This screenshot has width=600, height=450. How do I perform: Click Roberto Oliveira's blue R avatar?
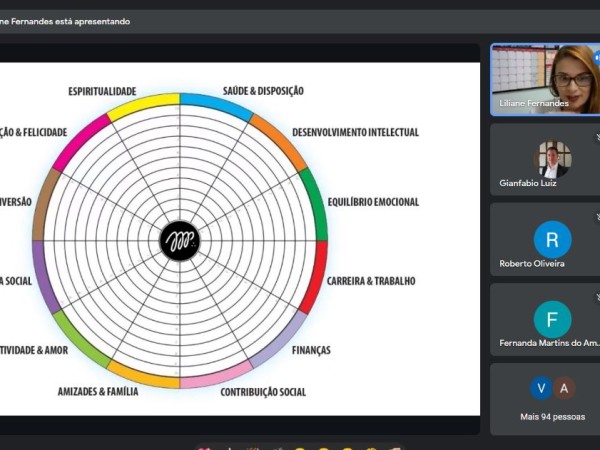[x=552, y=240]
